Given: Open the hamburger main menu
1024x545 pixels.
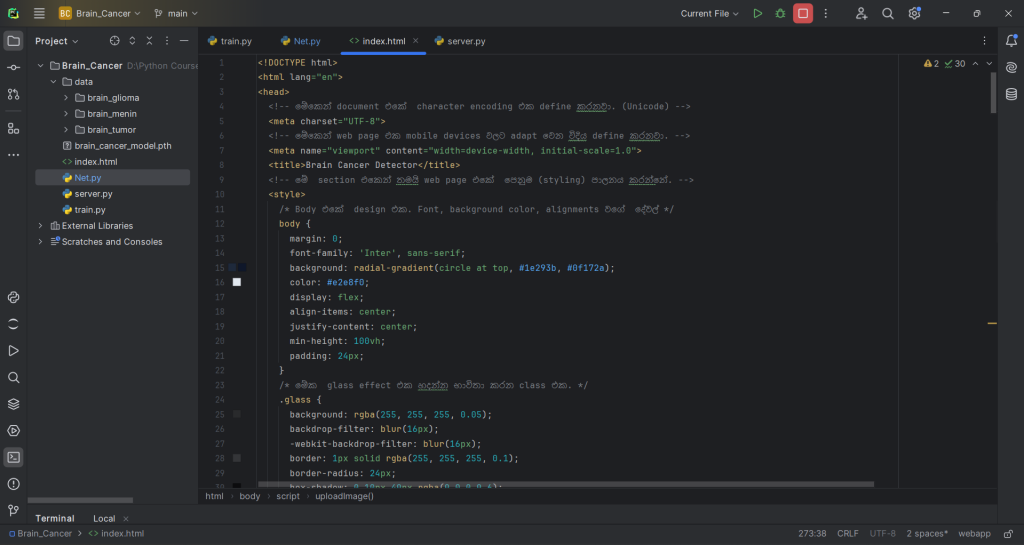Looking at the screenshot, I should (x=39, y=13).
